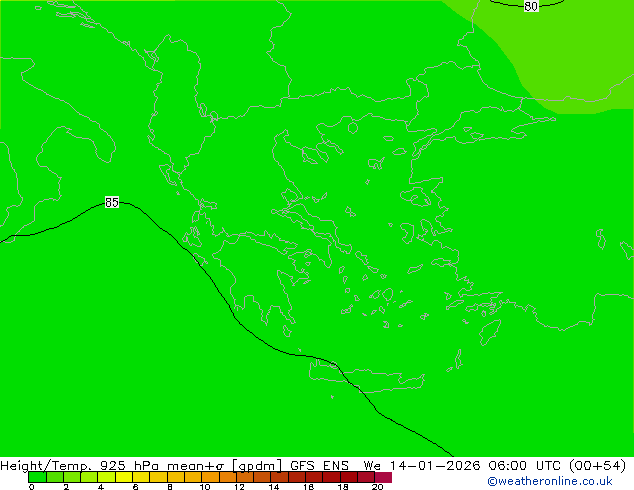Click the '06:00 UTC' time text
634x490 pixels.
524,466
